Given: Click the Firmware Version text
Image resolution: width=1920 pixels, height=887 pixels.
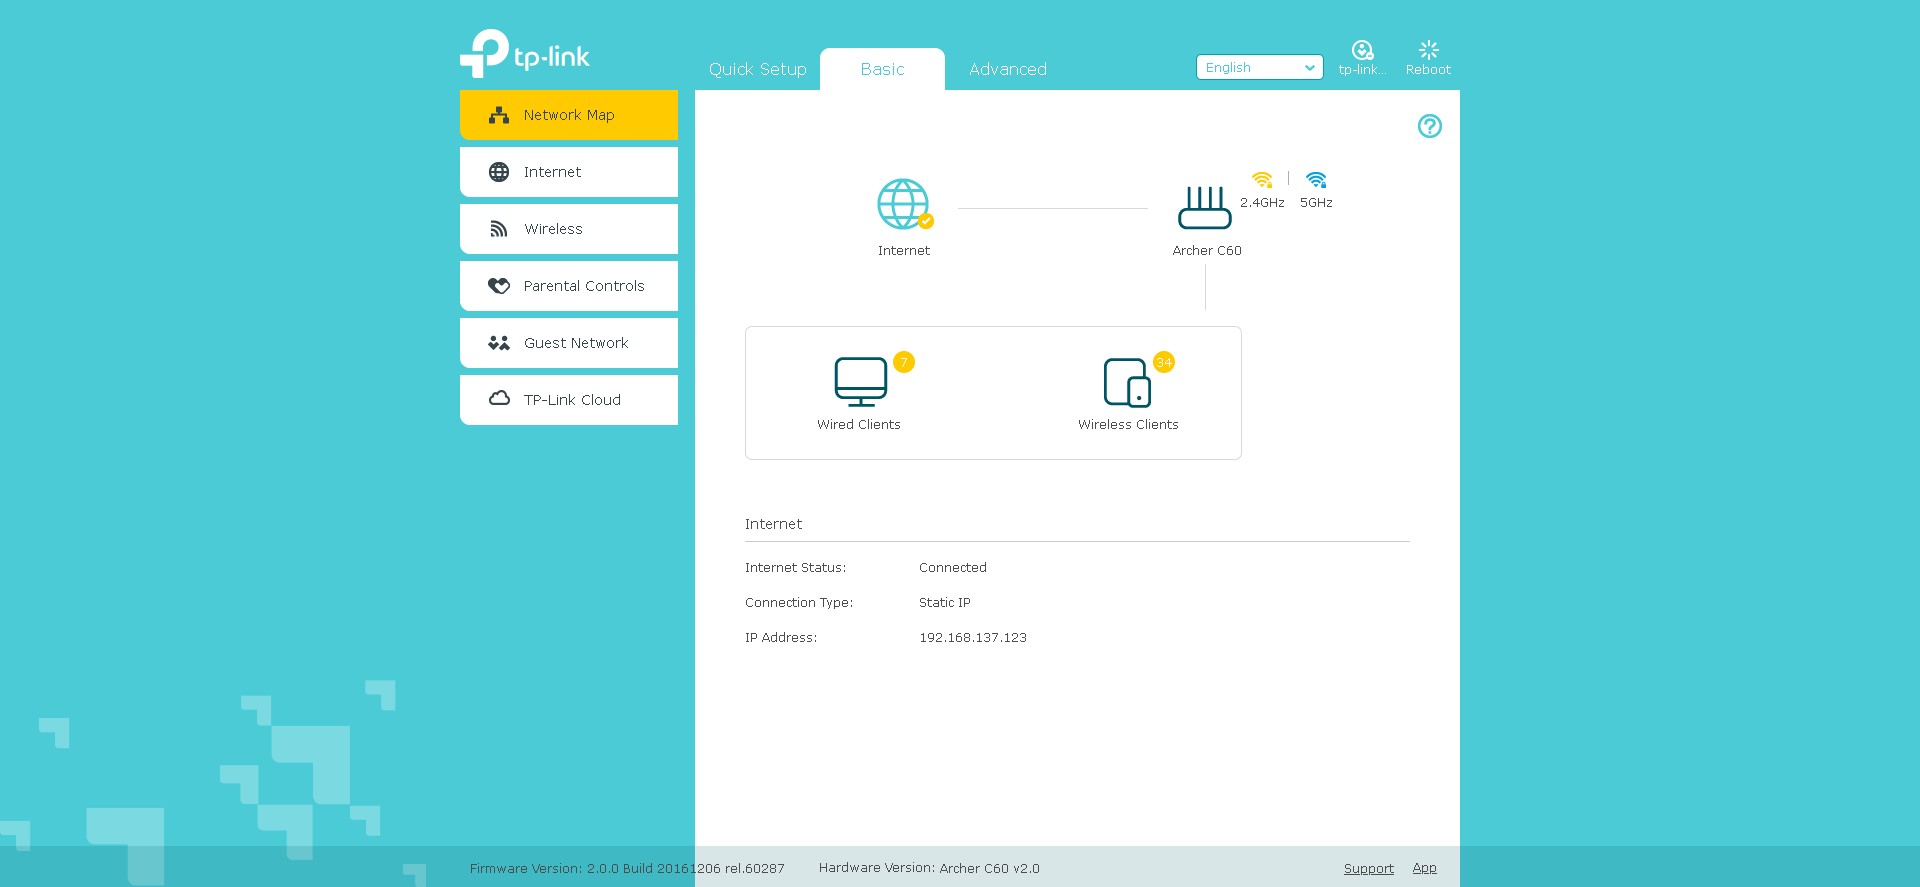Looking at the screenshot, I should (627, 868).
